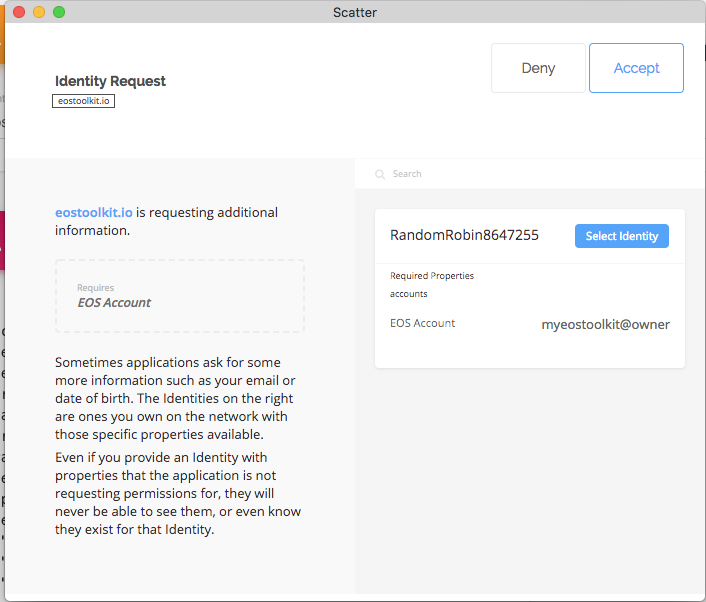Image resolution: width=706 pixels, height=602 pixels.
Task: Click the Search identities field
Action: click(x=530, y=174)
